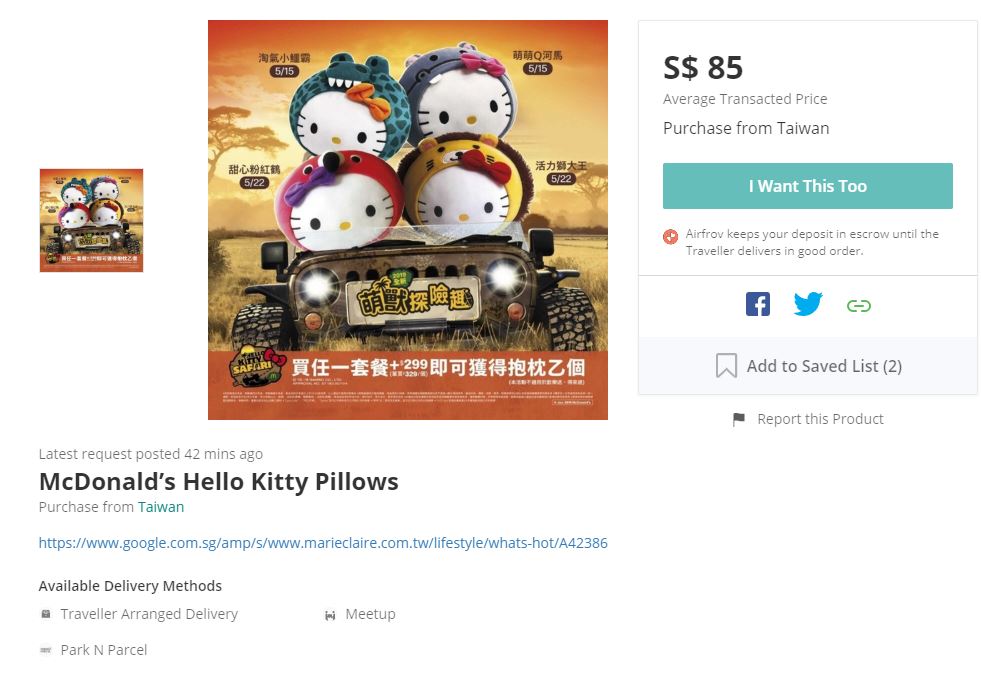Click the McDonald's Hello Kitty Pillows title
The image size is (981, 674).
(218, 481)
